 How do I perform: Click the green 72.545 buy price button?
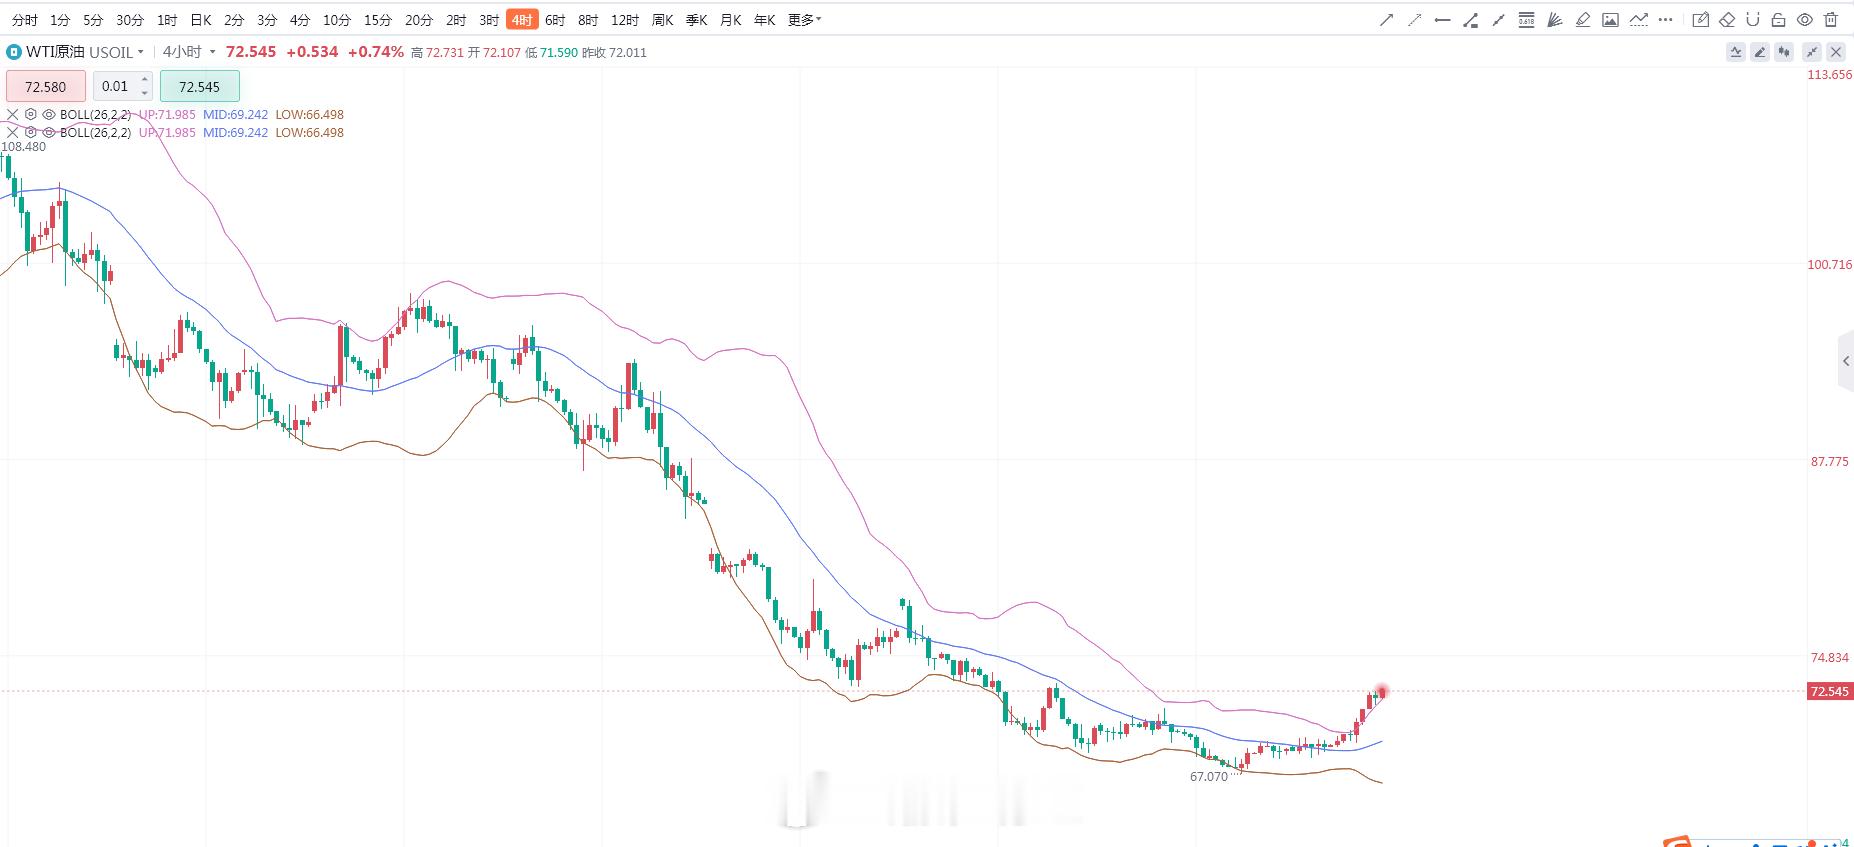[x=200, y=86]
